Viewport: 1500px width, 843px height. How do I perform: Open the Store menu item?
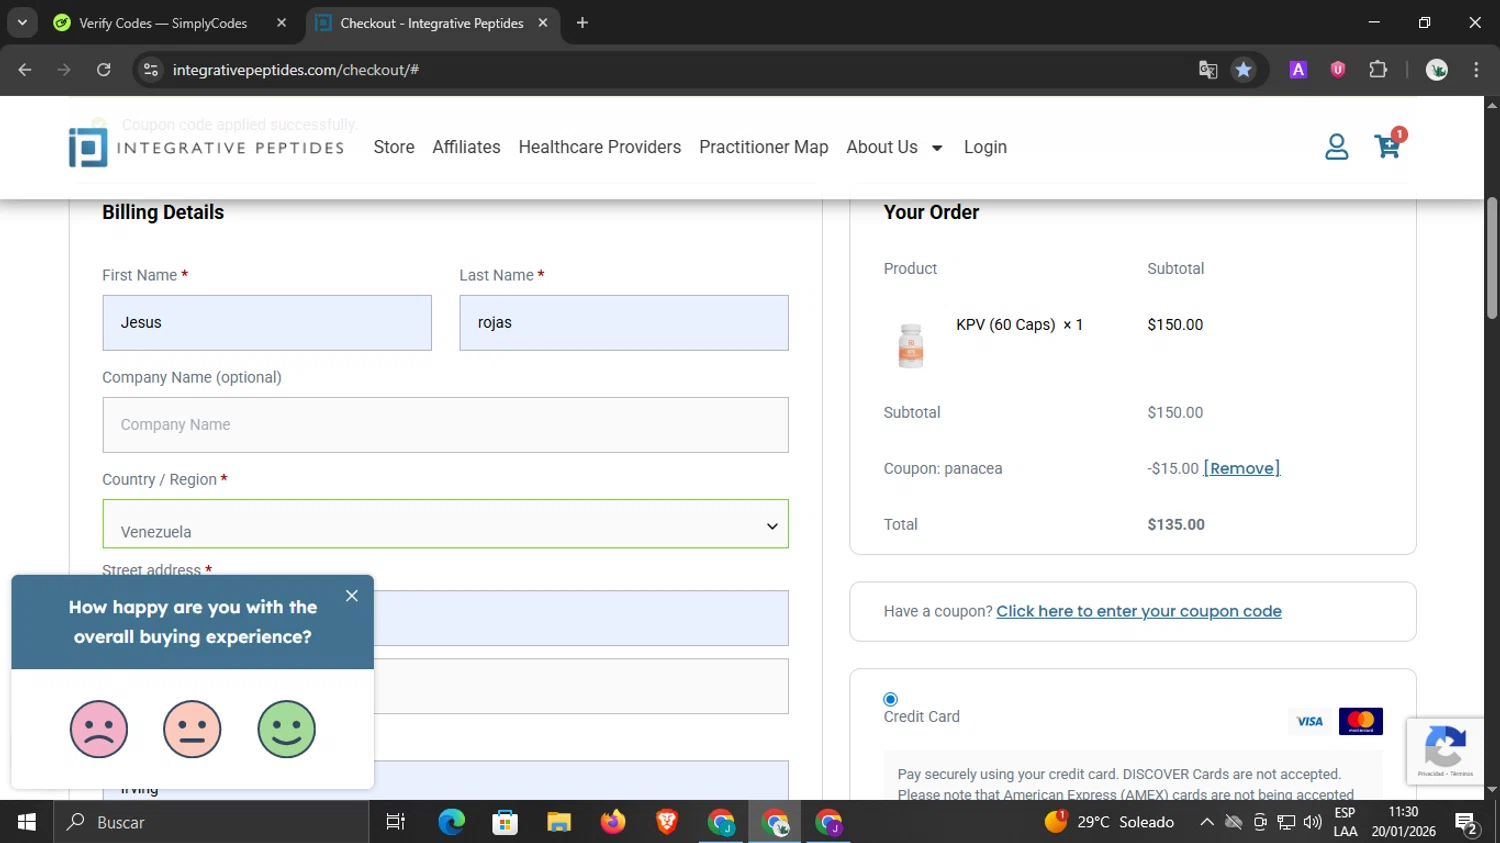pos(394,147)
